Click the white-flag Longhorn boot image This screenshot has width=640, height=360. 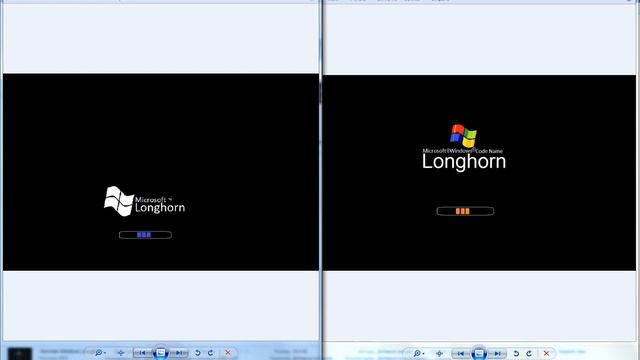click(x=161, y=172)
